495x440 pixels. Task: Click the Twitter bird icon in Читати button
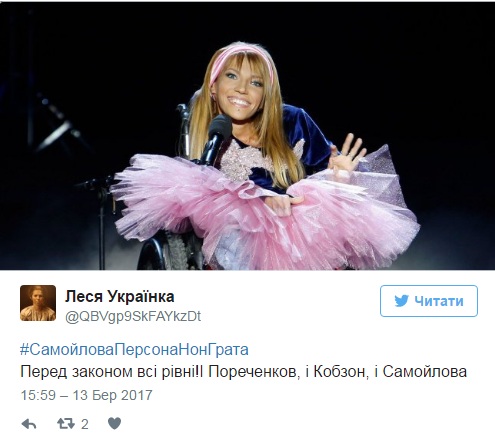coord(401,301)
